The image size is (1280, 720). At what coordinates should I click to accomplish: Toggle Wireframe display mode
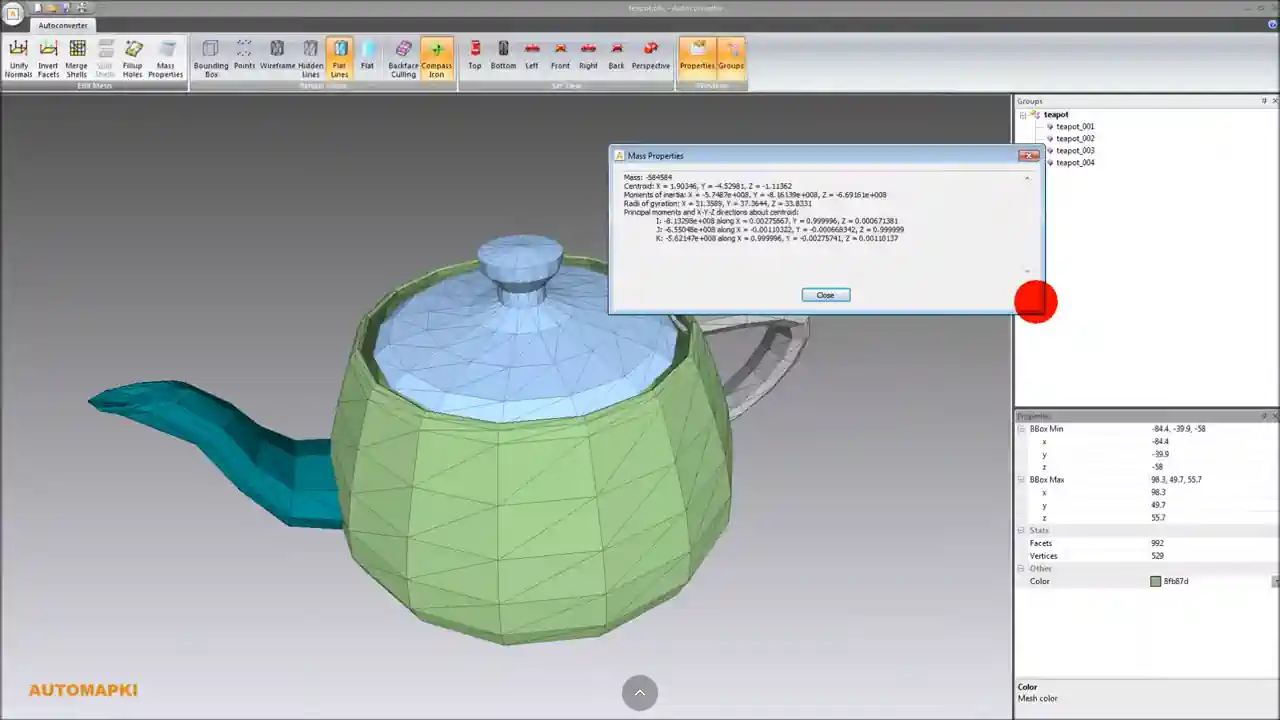click(277, 57)
